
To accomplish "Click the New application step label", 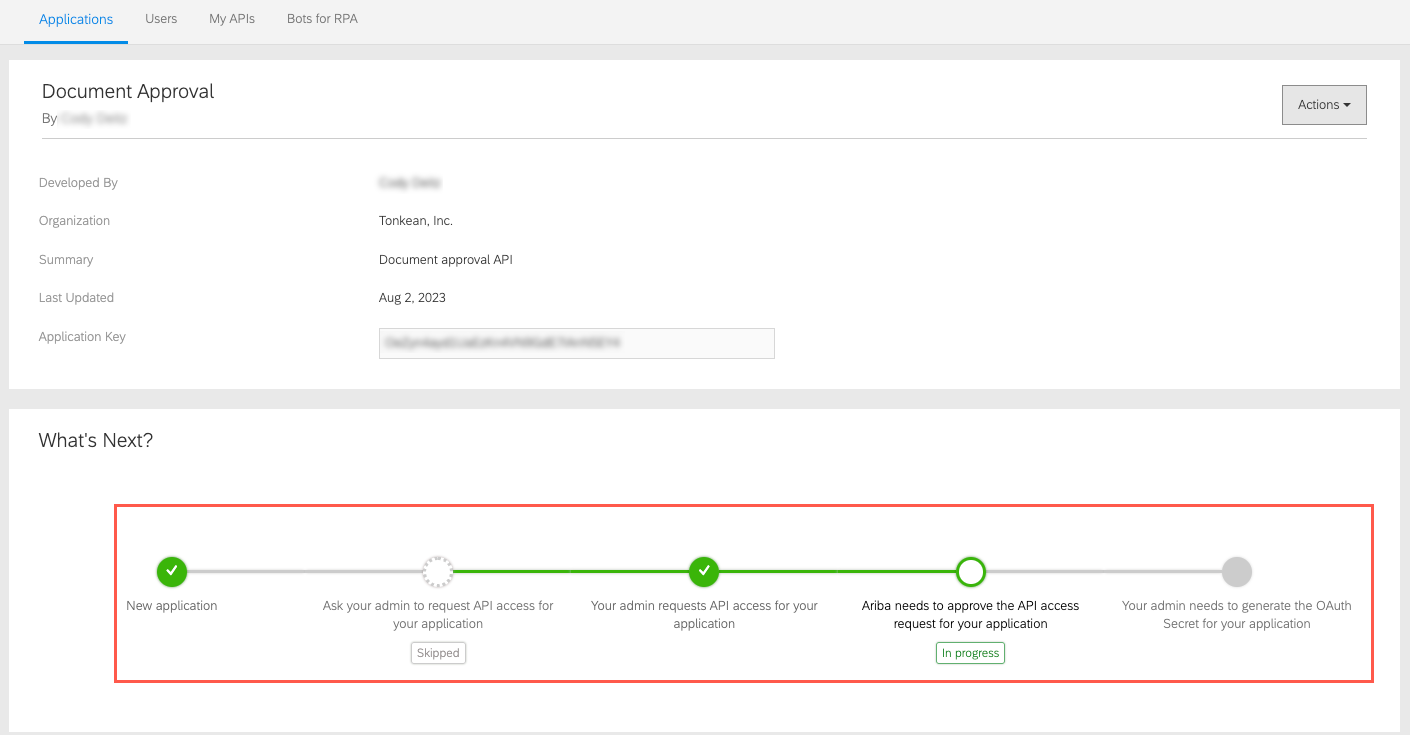I will (x=172, y=606).
